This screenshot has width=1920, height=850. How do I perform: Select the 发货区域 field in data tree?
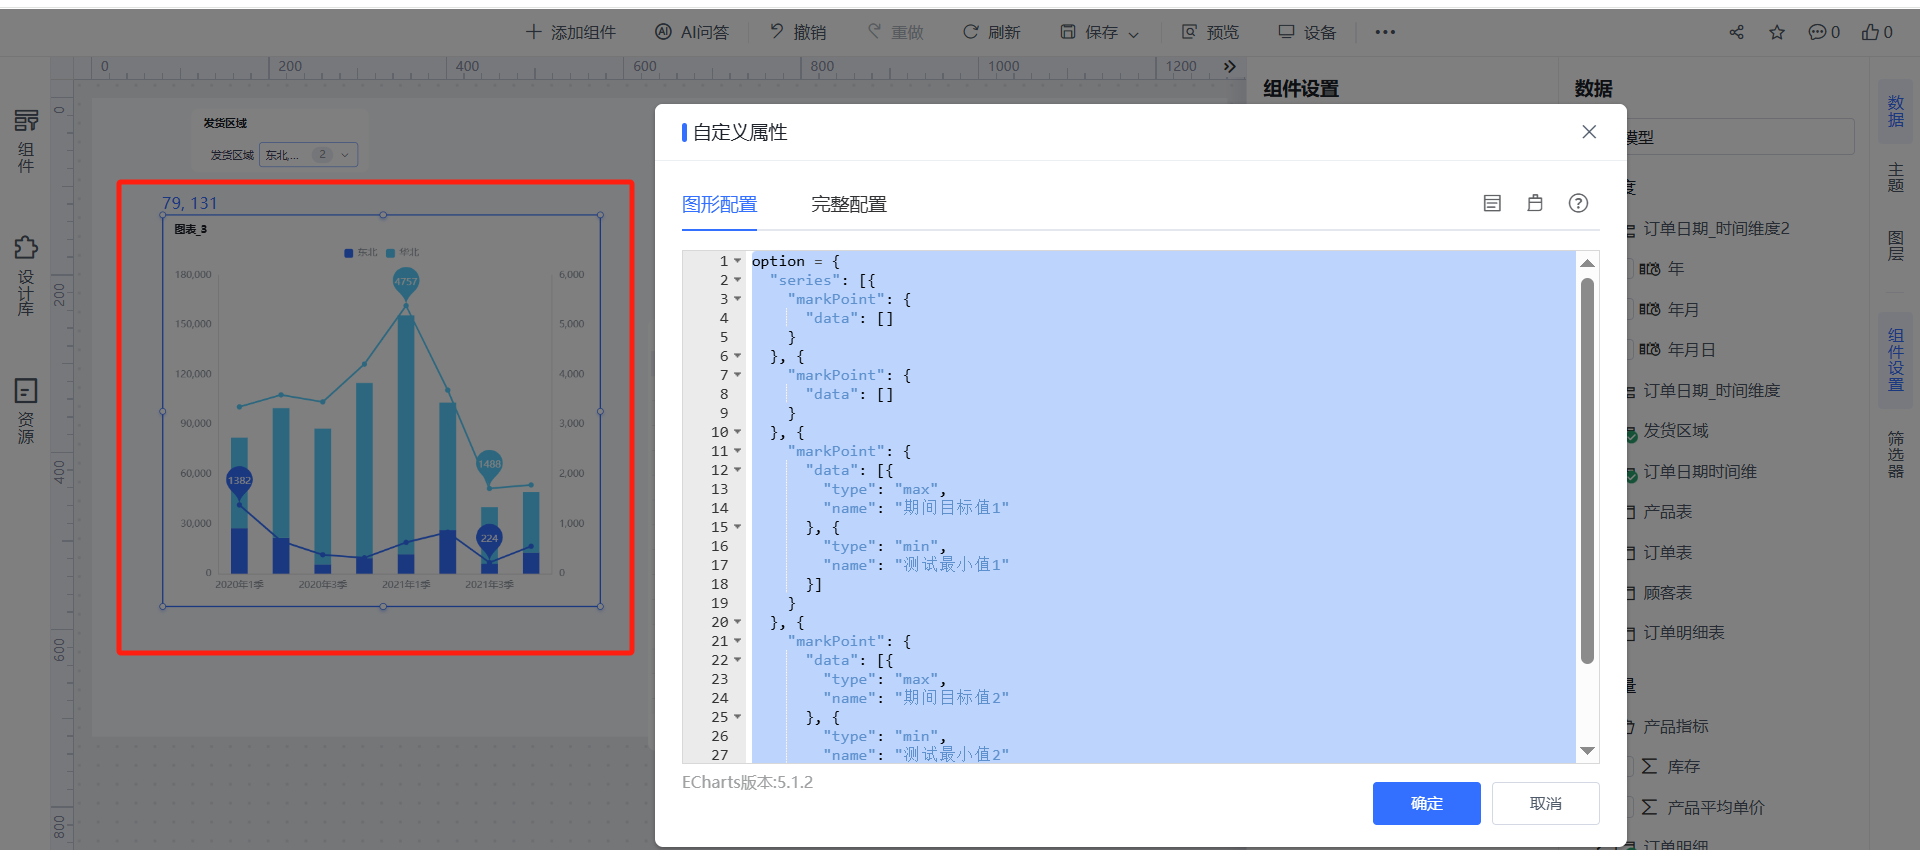(x=1675, y=431)
